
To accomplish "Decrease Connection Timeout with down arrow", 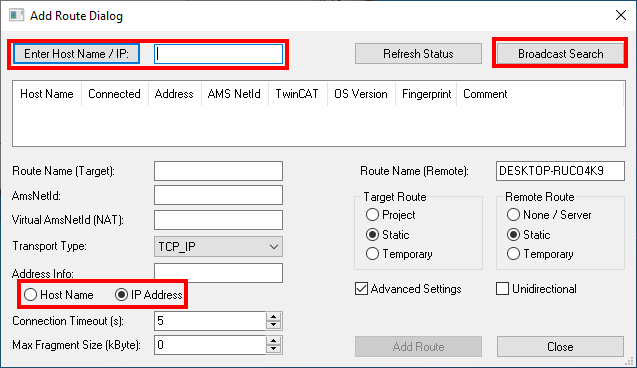I will click(273, 325).
